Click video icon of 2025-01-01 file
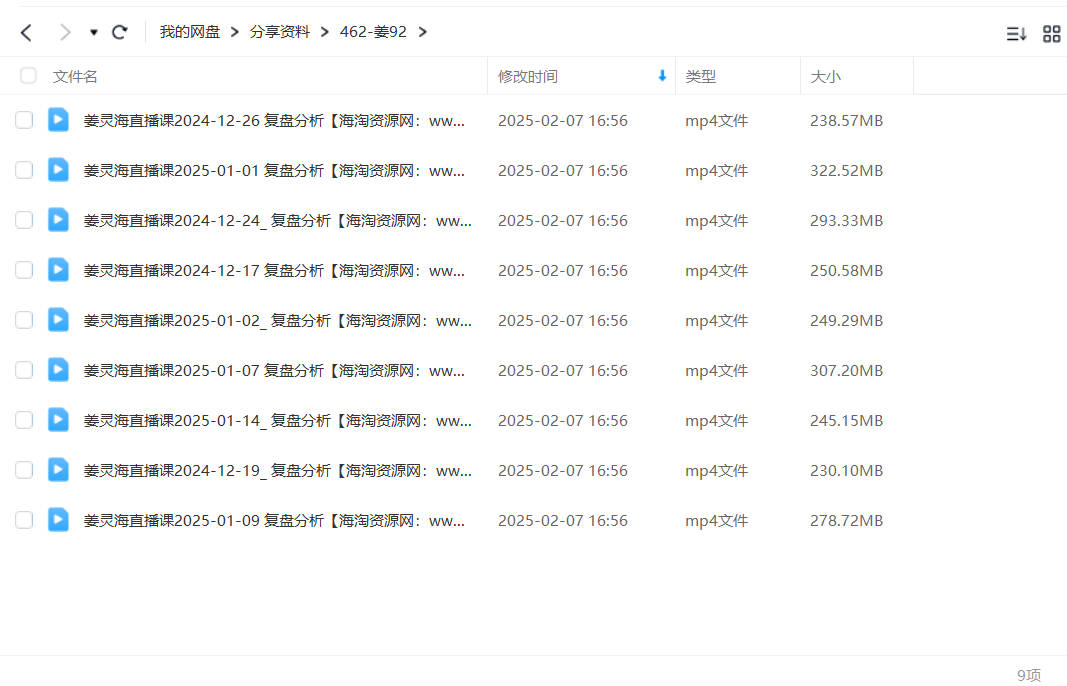Screen dimensions: 1067x686 59,169
